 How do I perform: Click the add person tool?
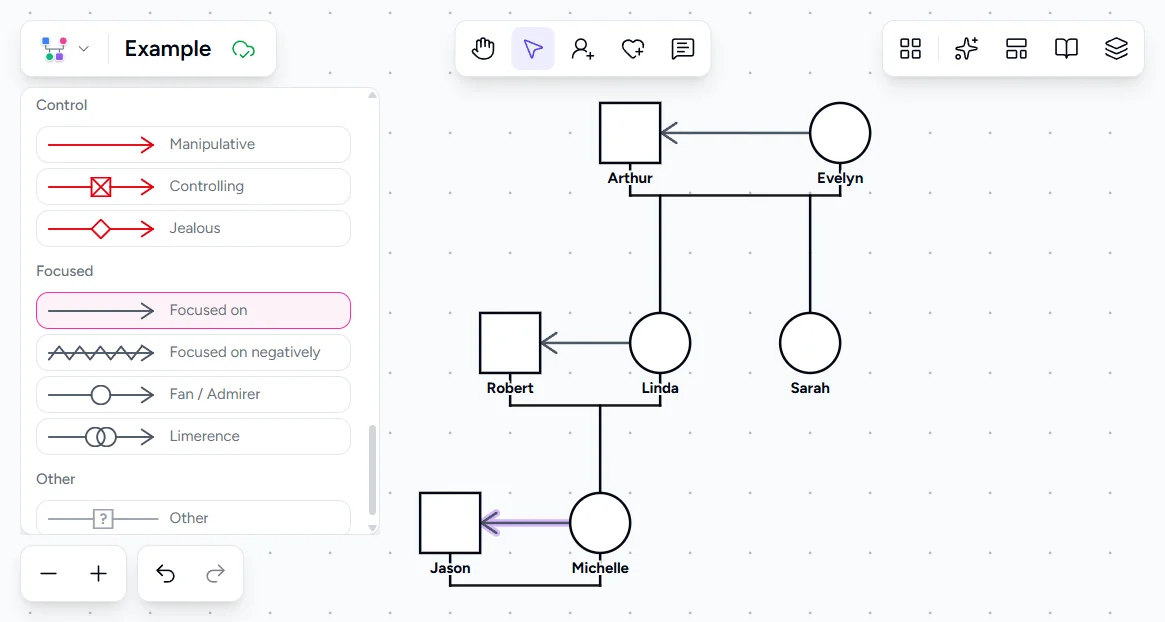582,49
